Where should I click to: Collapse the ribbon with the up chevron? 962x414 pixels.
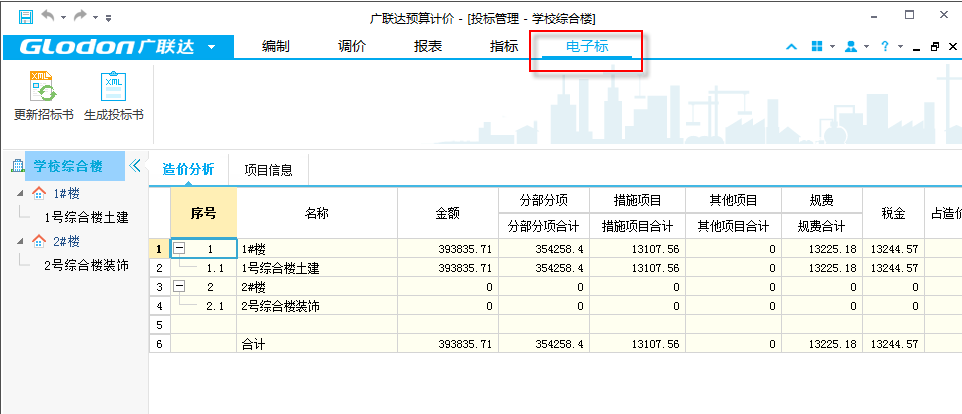pos(791,47)
